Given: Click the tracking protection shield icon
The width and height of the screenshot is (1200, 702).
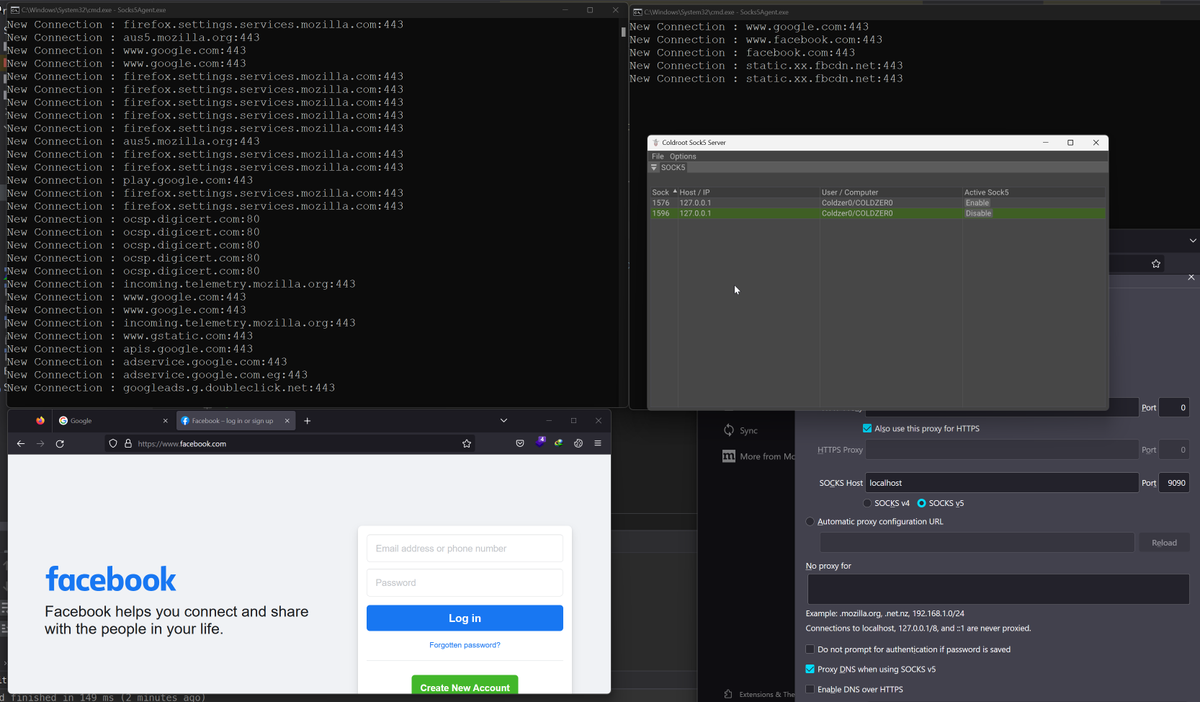Looking at the screenshot, I should [x=113, y=443].
